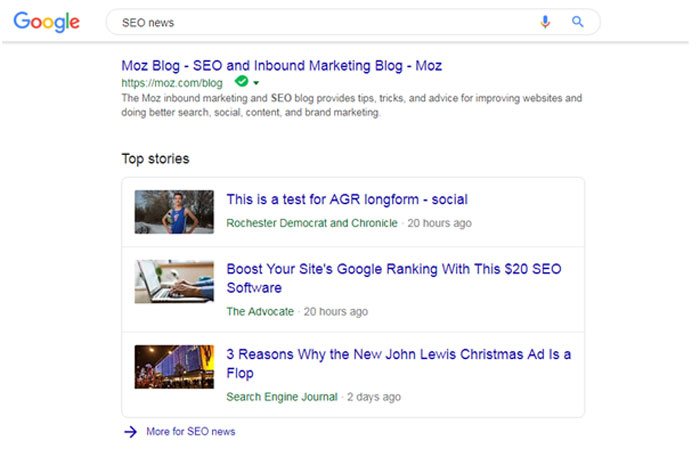Click the Top stories heading

coord(155,159)
